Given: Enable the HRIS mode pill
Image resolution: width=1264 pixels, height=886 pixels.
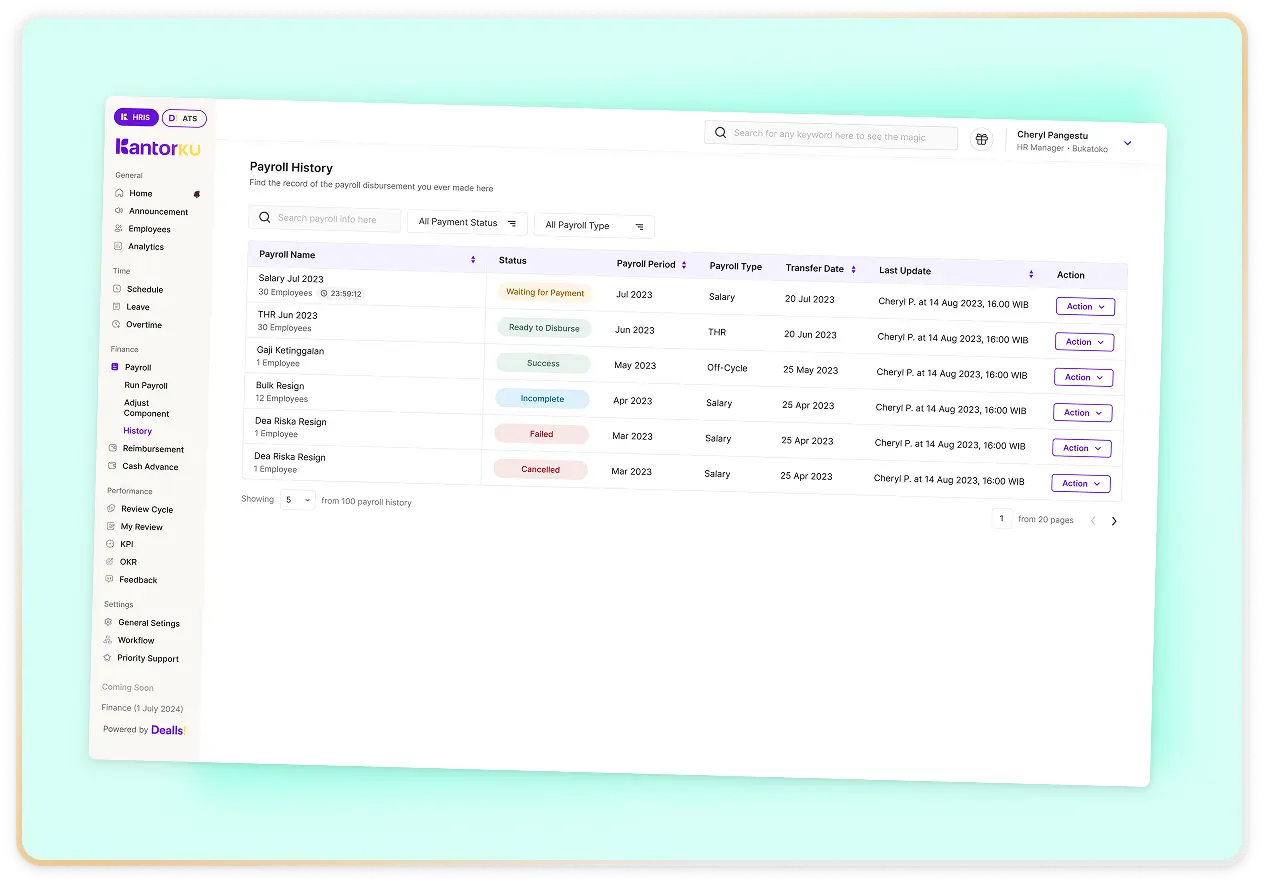Looking at the screenshot, I should click(136, 116).
